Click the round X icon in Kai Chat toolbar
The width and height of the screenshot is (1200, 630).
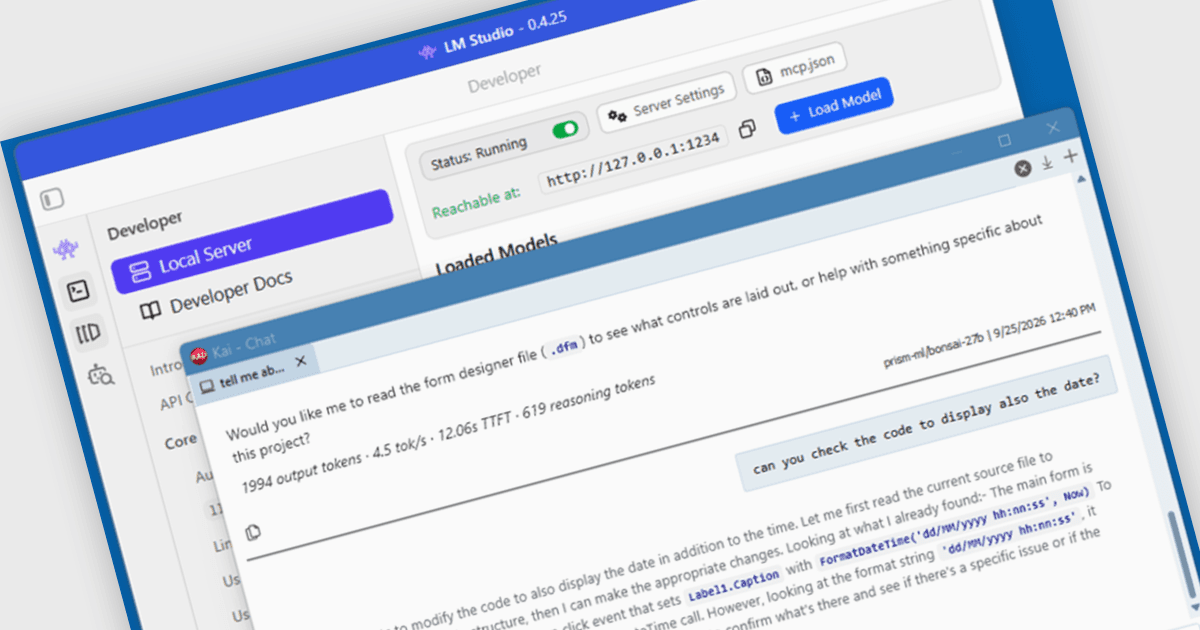pos(1023,168)
